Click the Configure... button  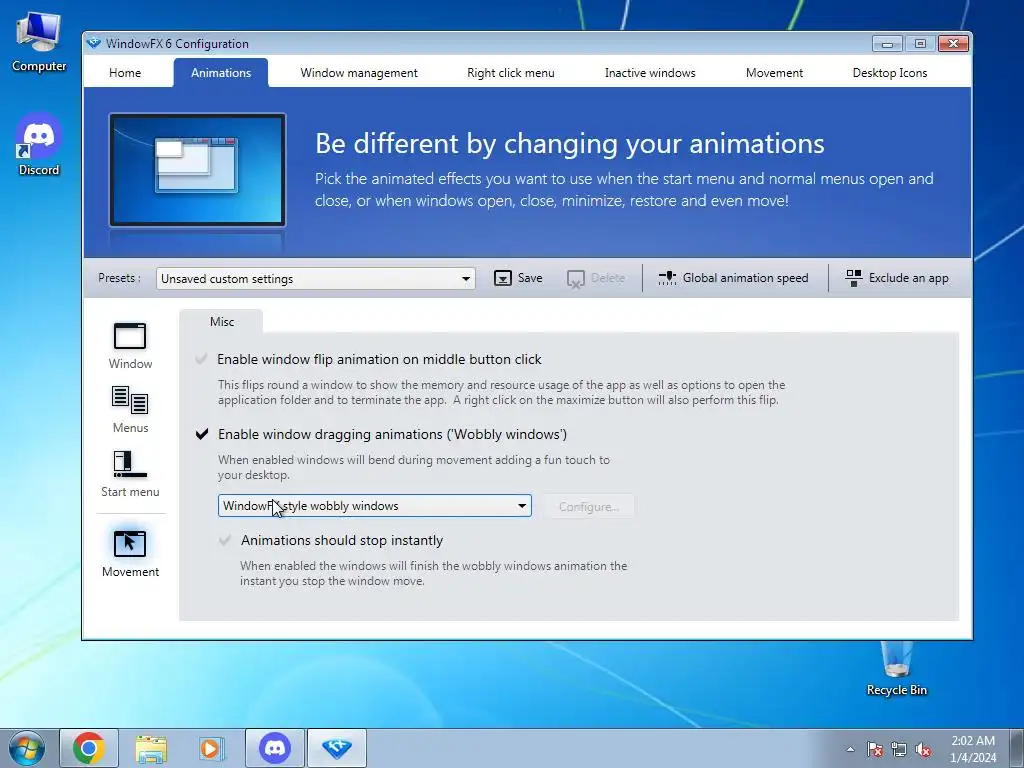pos(588,506)
